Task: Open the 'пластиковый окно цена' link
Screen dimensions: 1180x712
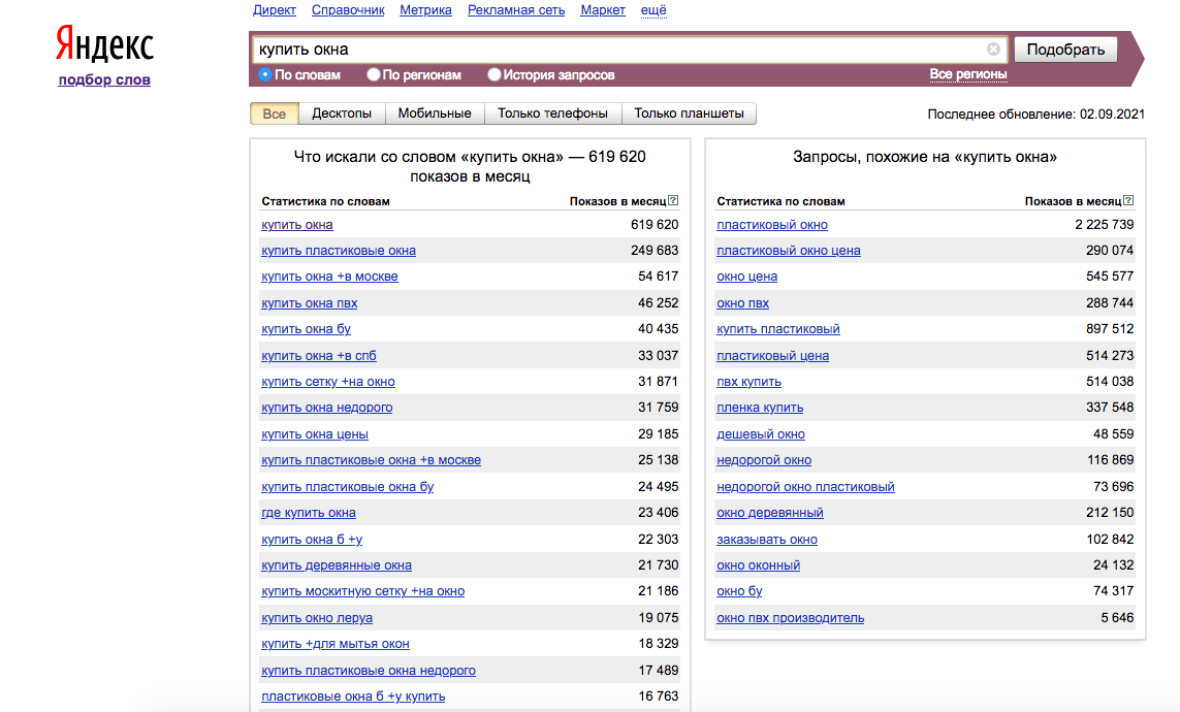Action: pyautogui.click(x=789, y=251)
